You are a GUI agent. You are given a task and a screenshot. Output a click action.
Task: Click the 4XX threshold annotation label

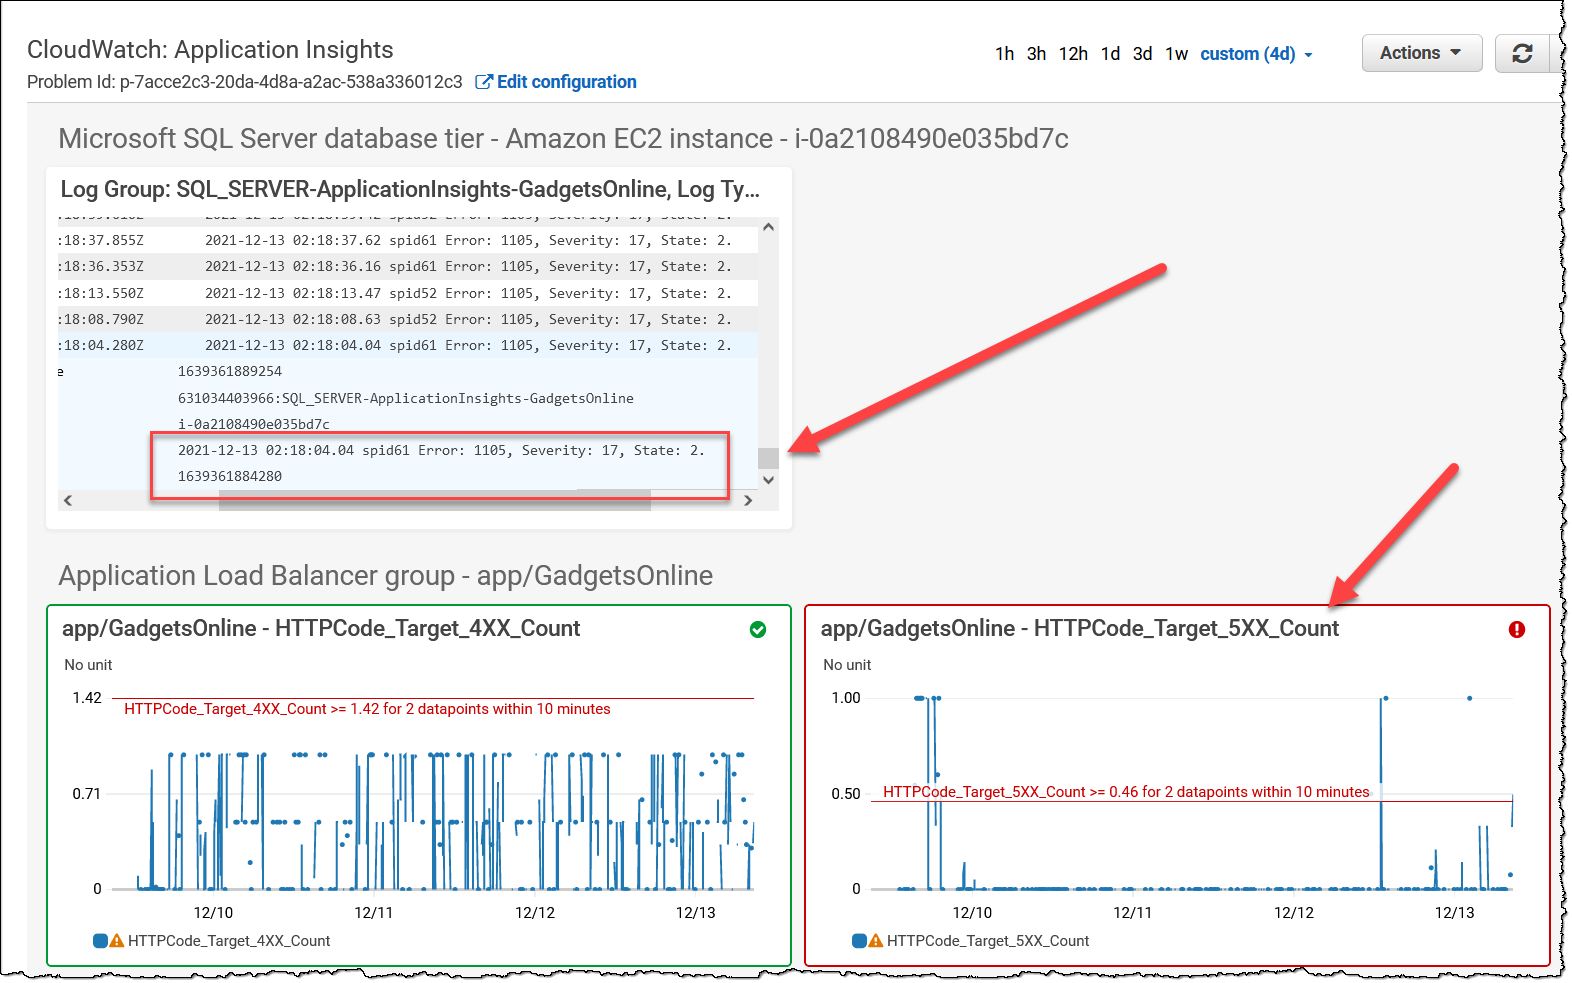pos(367,709)
